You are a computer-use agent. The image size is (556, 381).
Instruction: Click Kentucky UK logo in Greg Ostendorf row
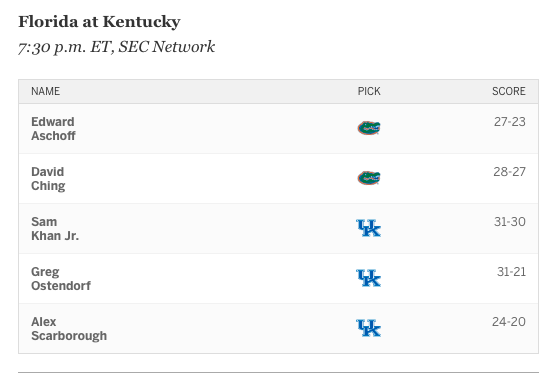click(369, 278)
